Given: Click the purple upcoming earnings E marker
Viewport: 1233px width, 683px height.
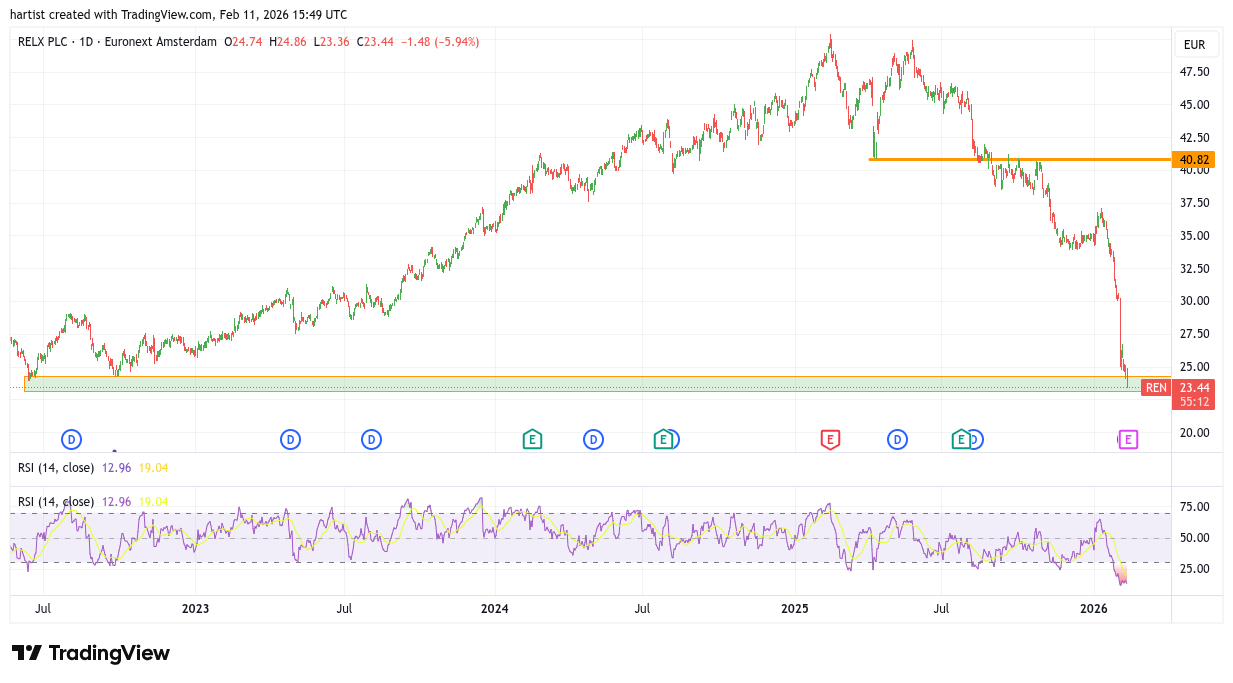Looking at the screenshot, I should [1127, 439].
